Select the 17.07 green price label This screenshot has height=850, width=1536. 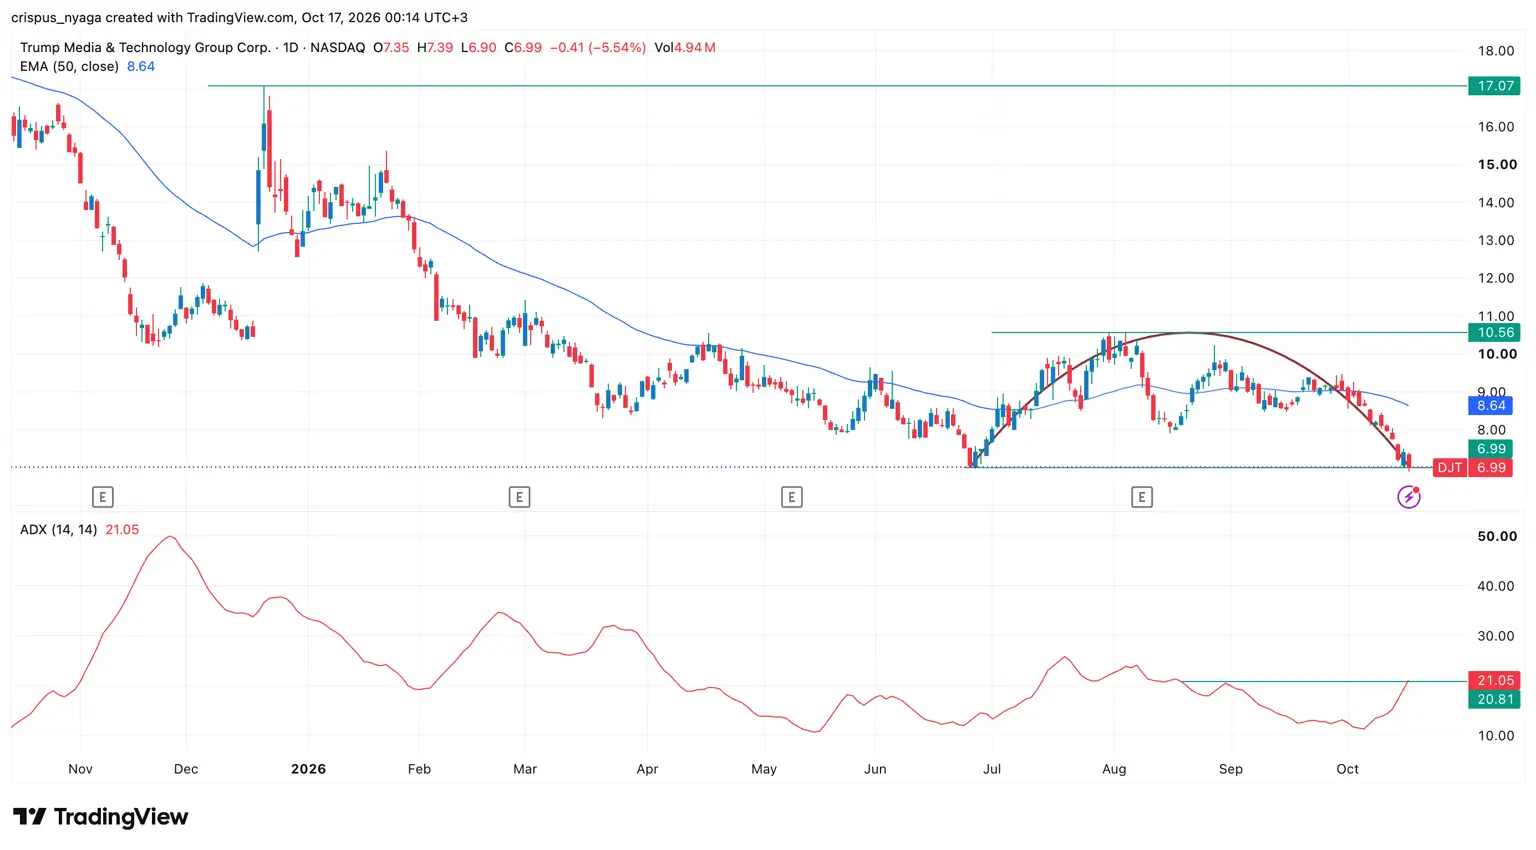point(1494,86)
